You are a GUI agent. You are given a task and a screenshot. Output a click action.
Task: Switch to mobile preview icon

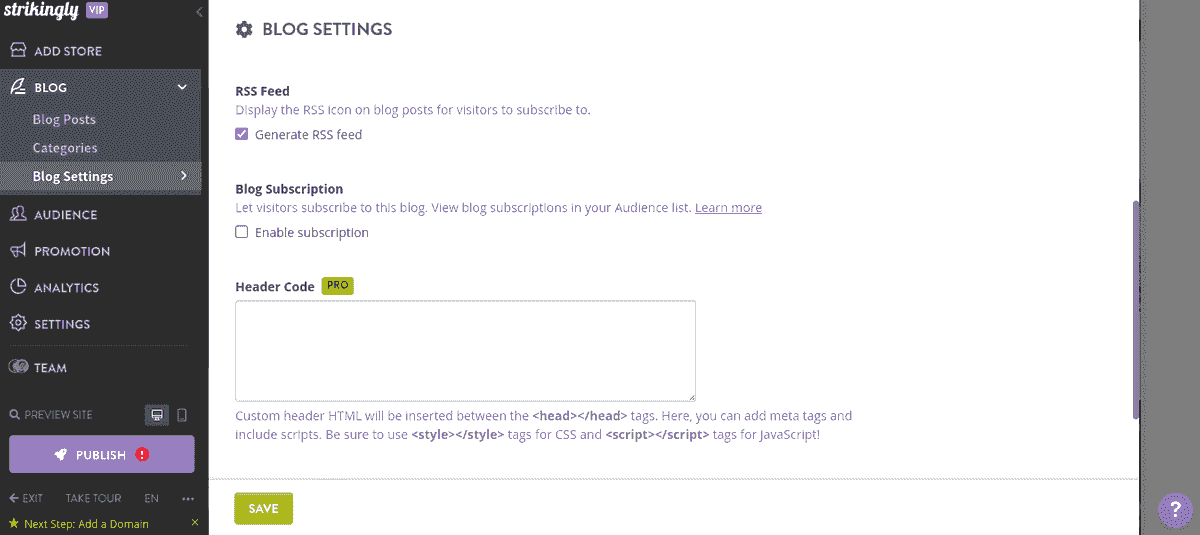point(182,414)
